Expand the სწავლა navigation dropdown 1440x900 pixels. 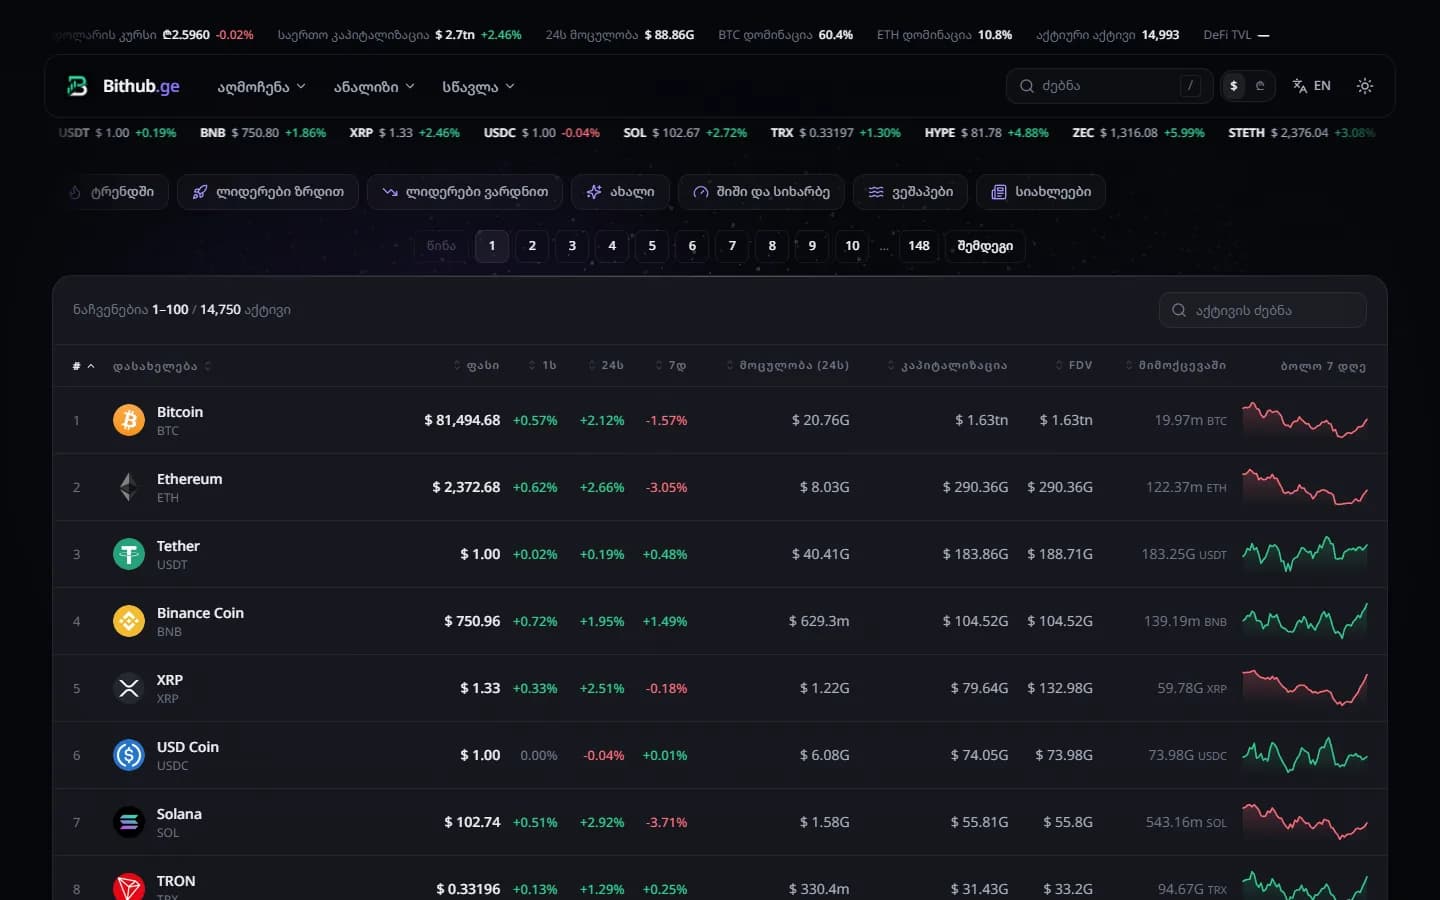478,87
